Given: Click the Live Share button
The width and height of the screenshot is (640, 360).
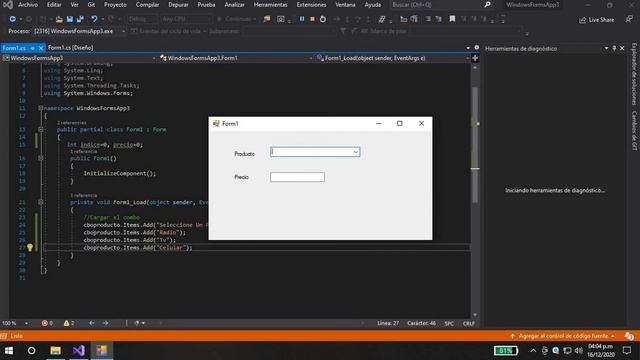Looking at the screenshot, I should 597,20.
